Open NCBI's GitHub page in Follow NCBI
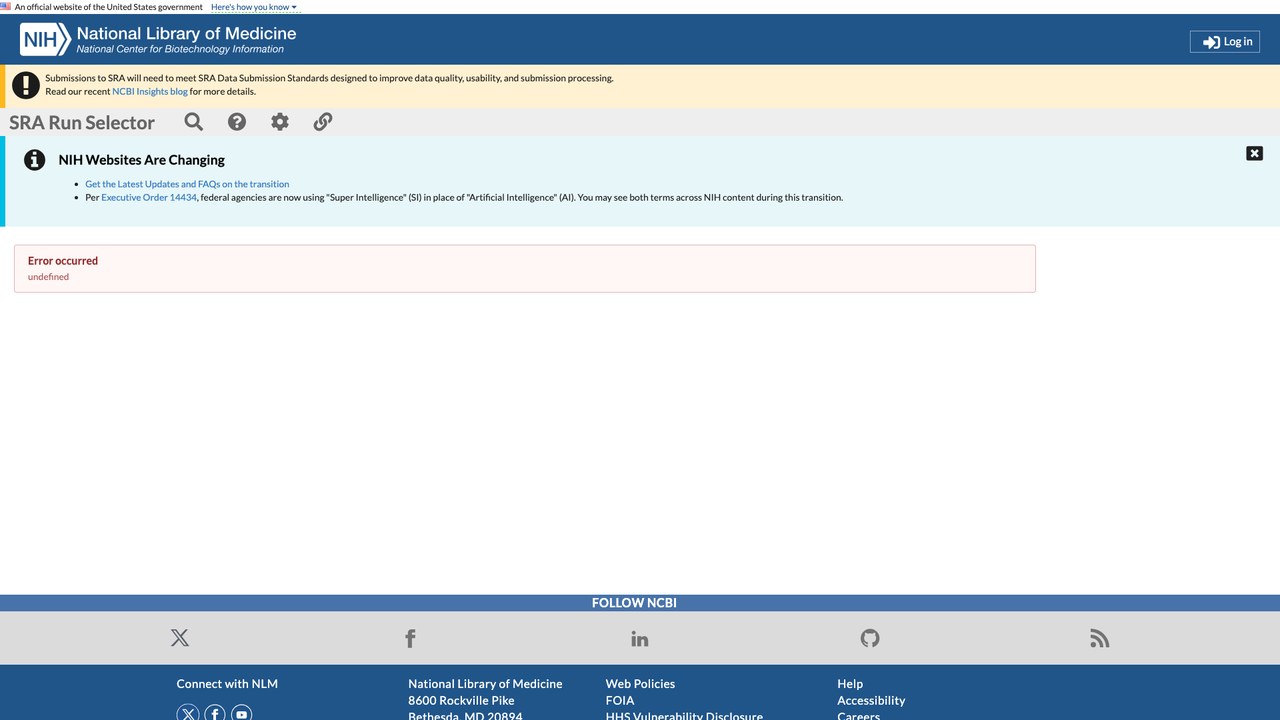The width and height of the screenshot is (1280, 720). point(870,638)
